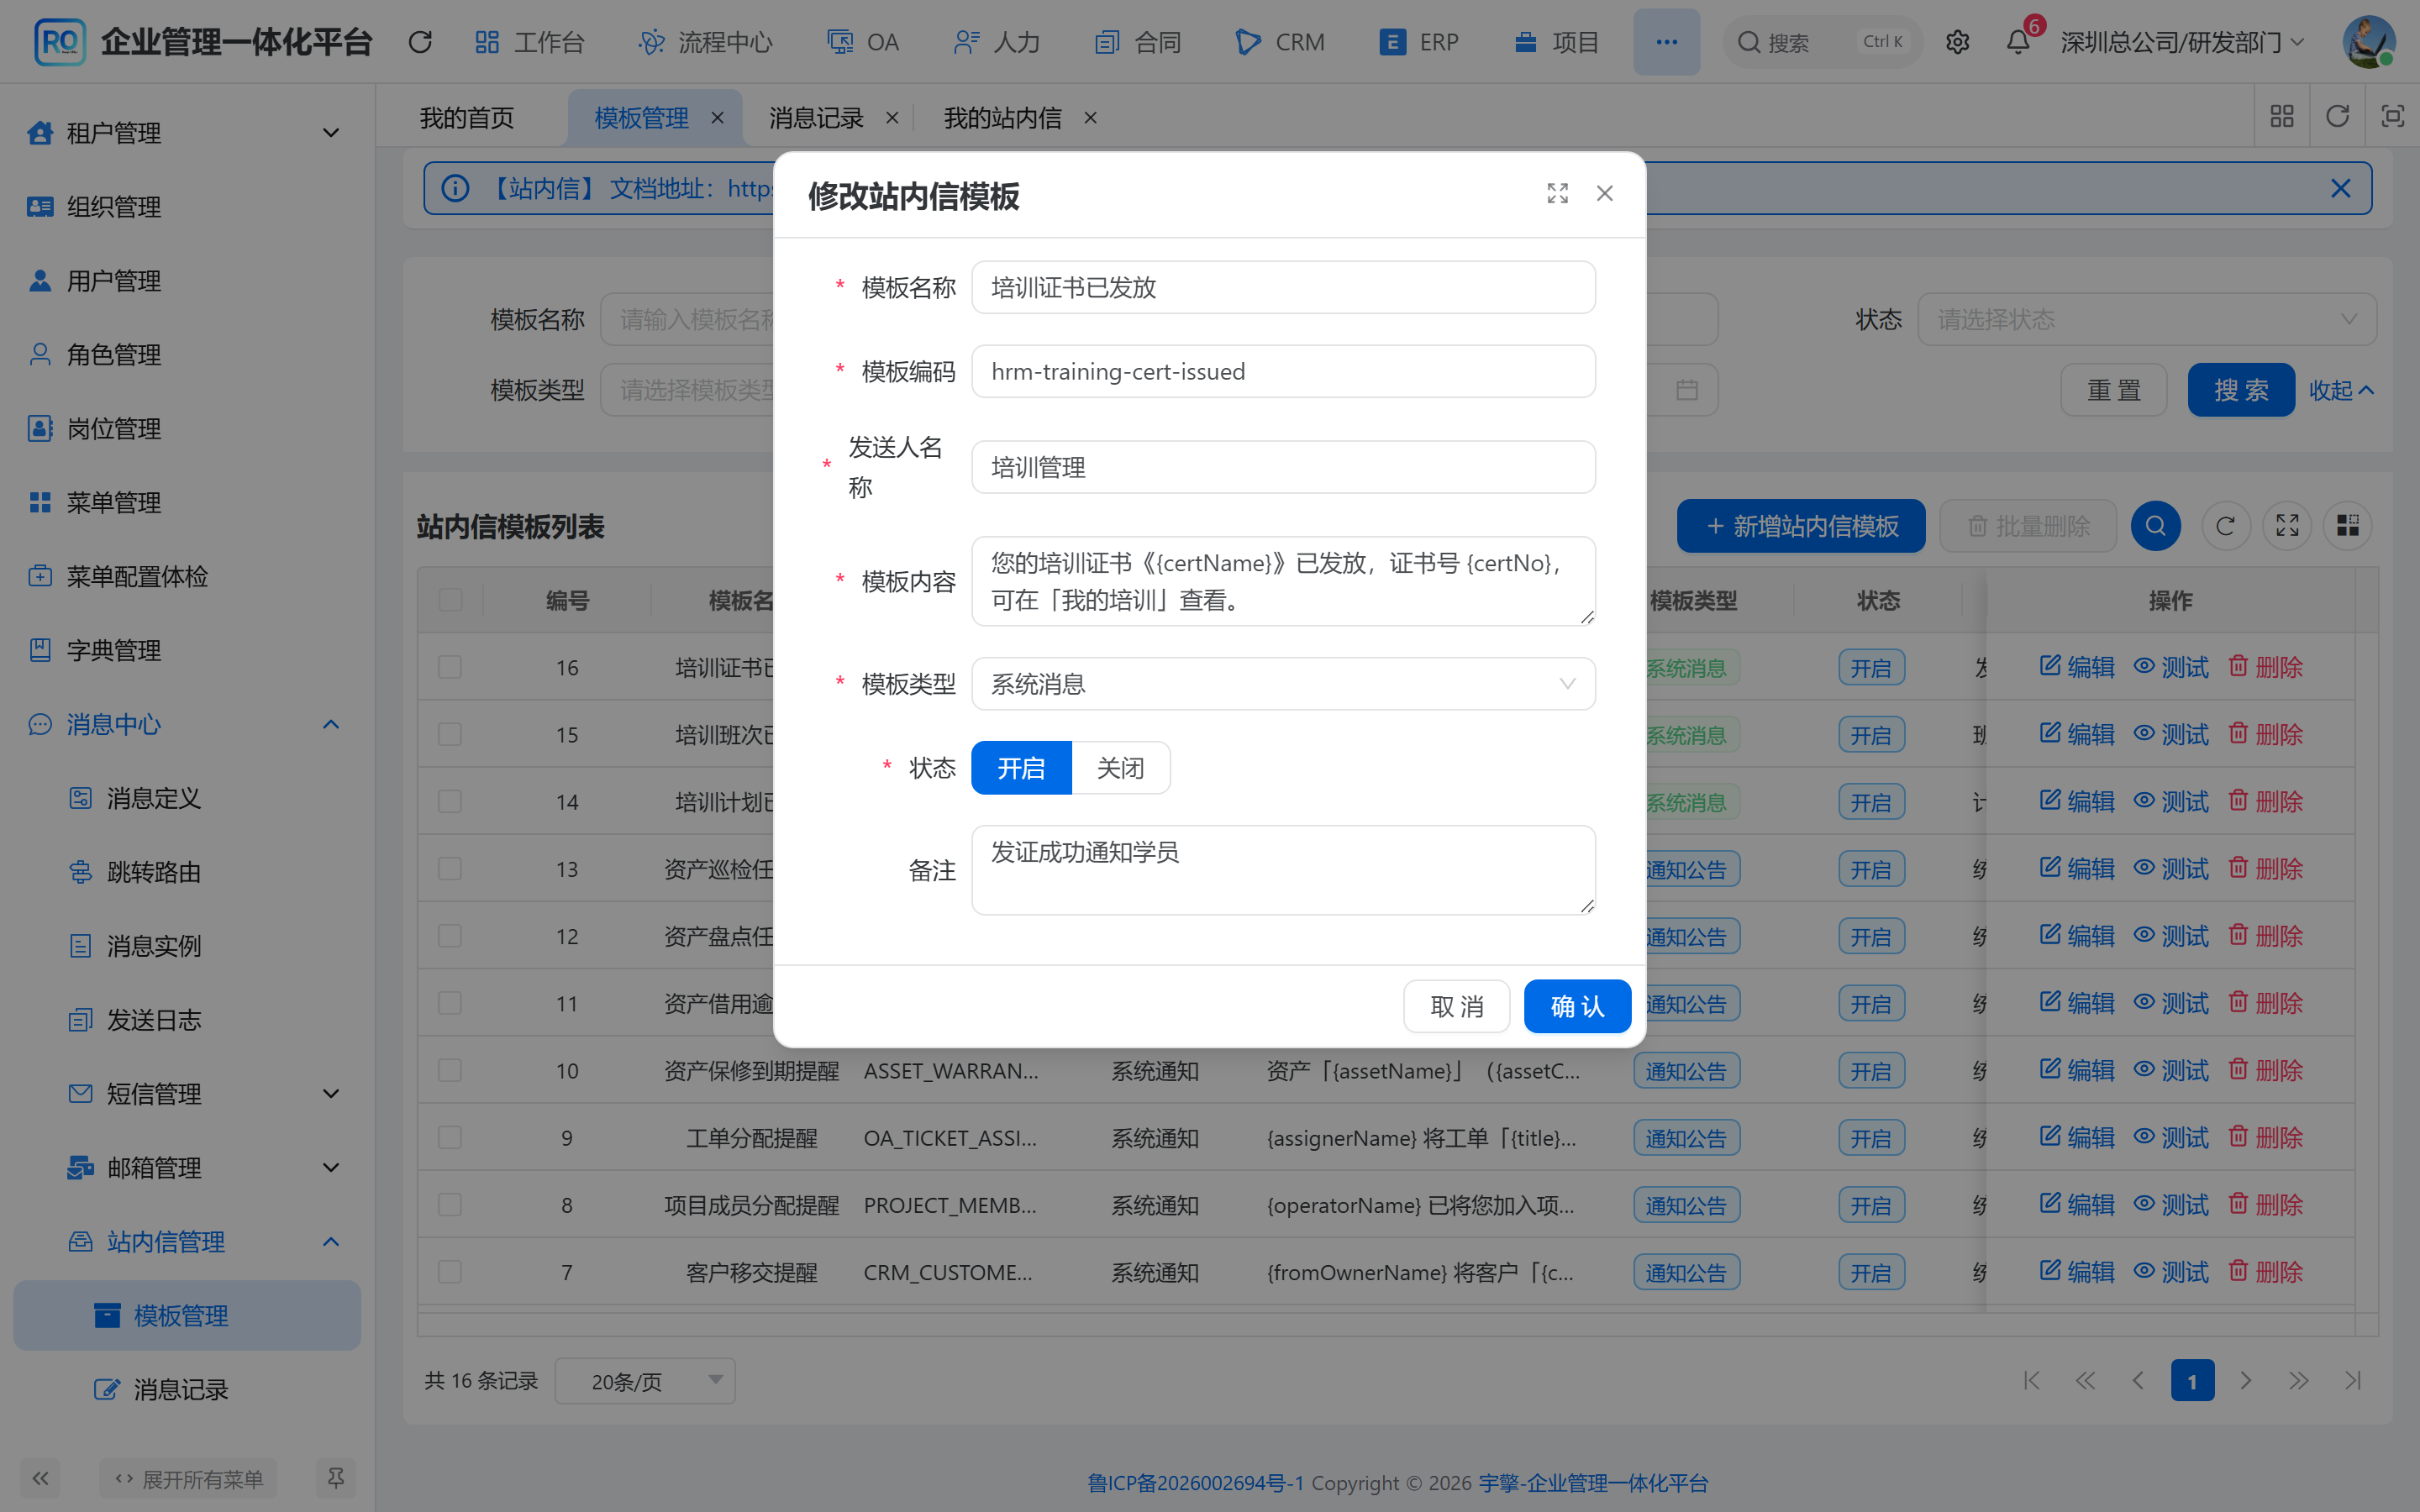Click the 确认 button
The height and width of the screenshot is (1512, 2420).
click(1577, 1006)
